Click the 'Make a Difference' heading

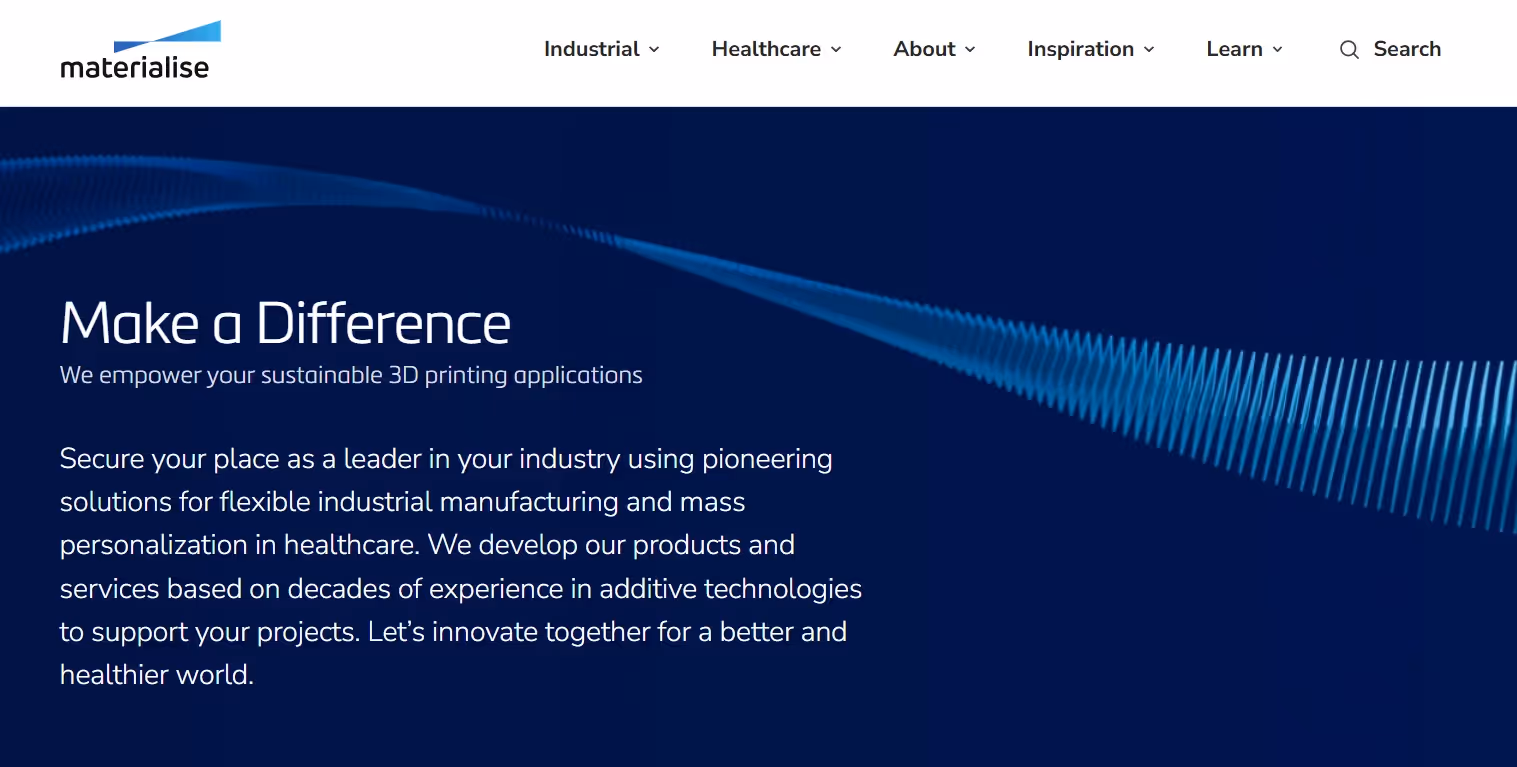(285, 322)
